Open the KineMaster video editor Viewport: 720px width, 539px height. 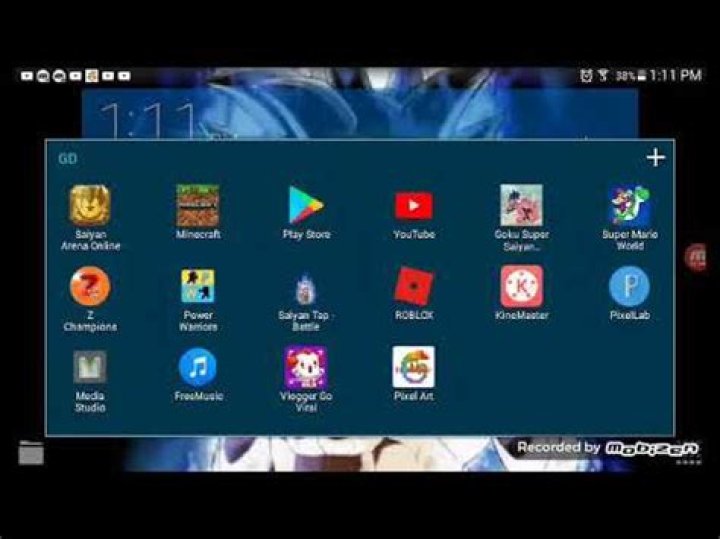click(x=521, y=287)
